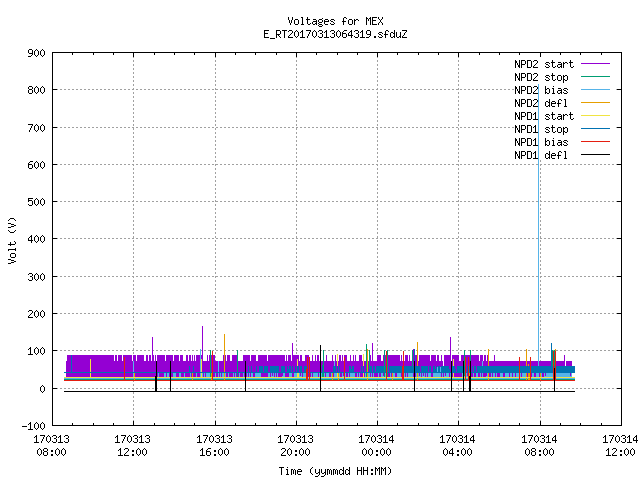Click the 'NPD2 stop' legend label

541,77
